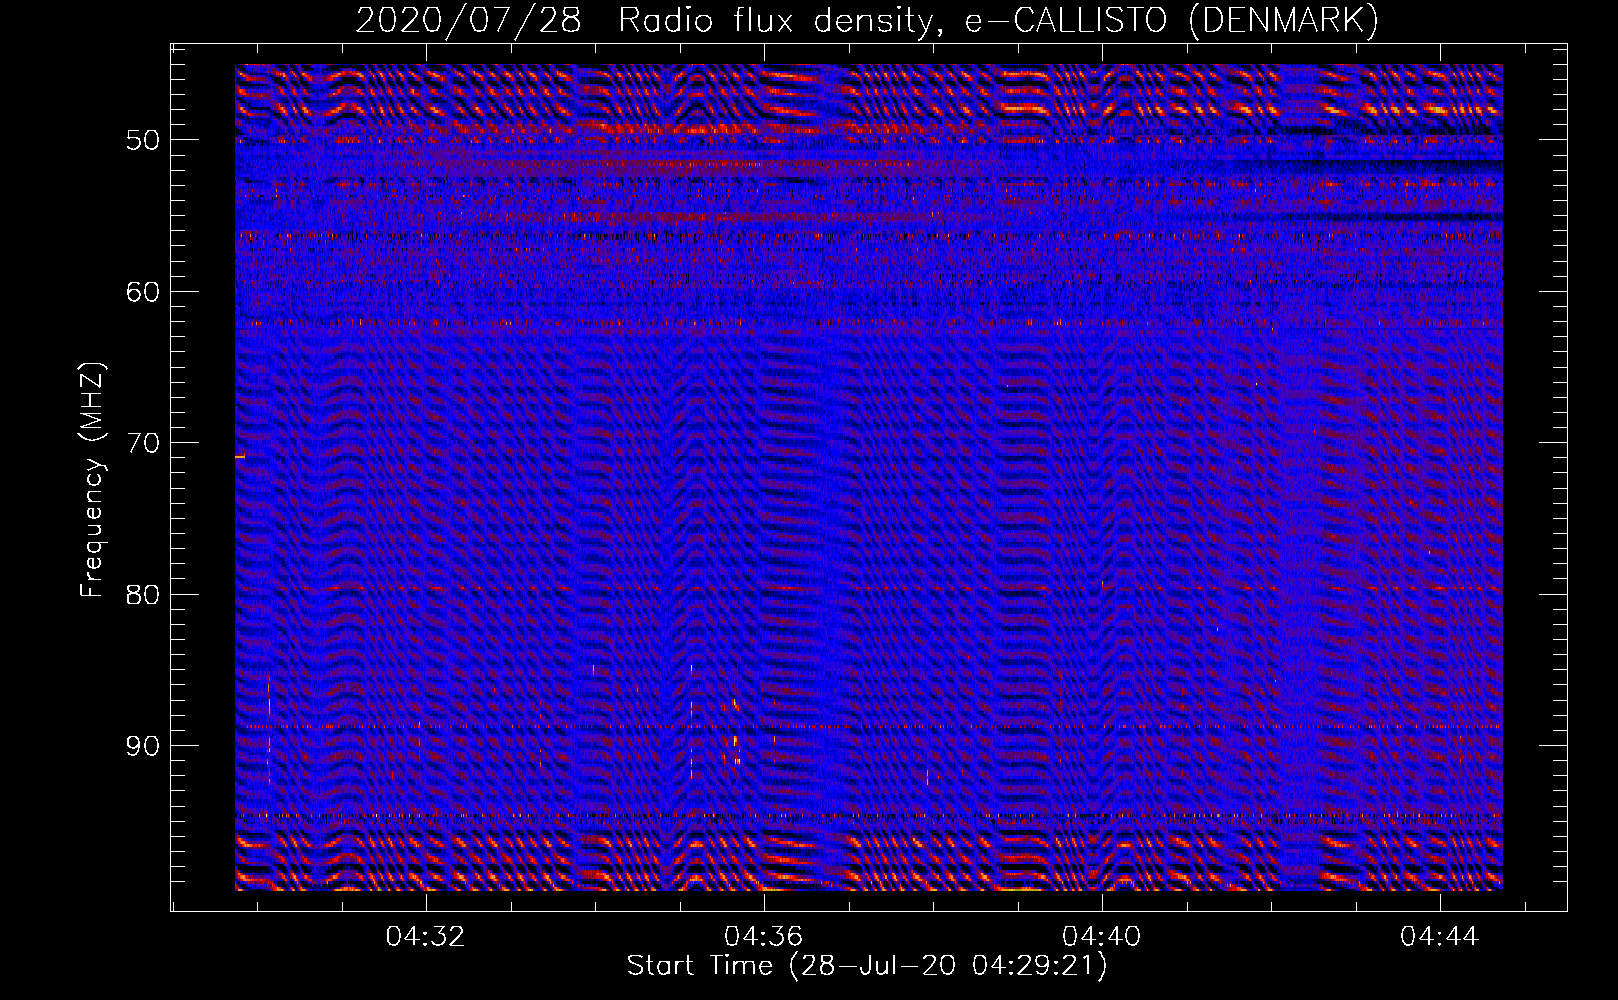Select the 70 MHz tick label
Image resolution: width=1618 pixels, height=1000 pixels.
(143, 443)
